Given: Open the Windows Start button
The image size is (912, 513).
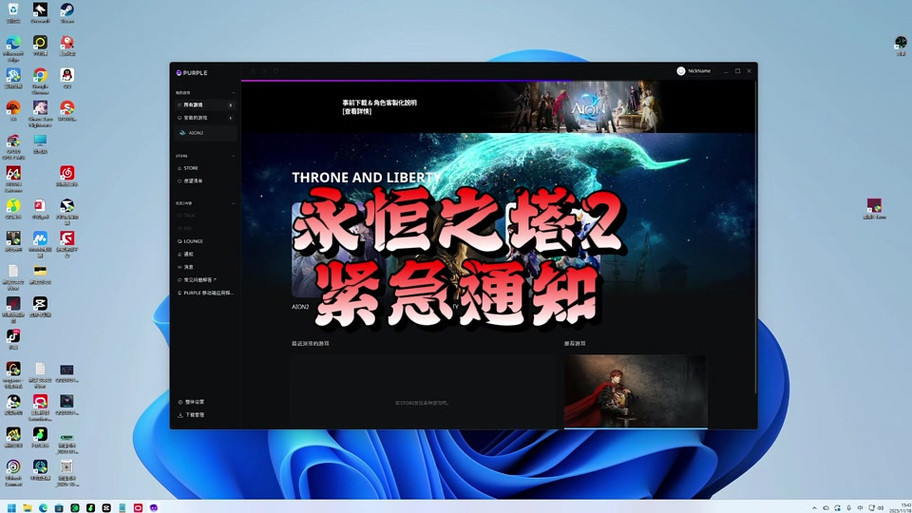Looking at the screenshot, I should 11,508.
